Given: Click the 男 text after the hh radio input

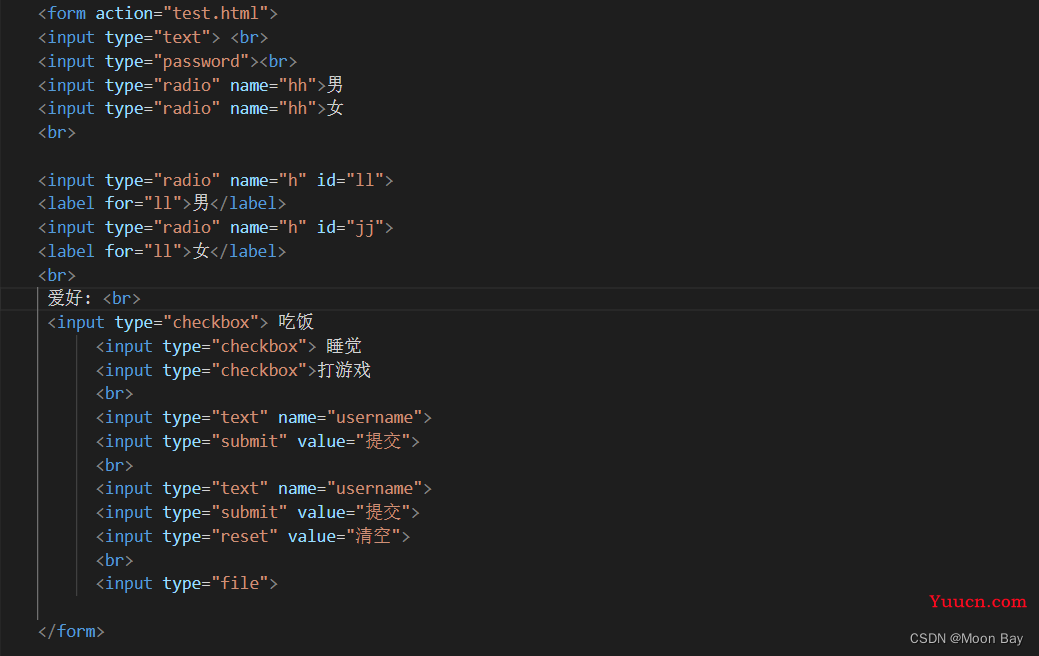Looking at the screenshot, I should pyautogui.click(x=335, y=85).
